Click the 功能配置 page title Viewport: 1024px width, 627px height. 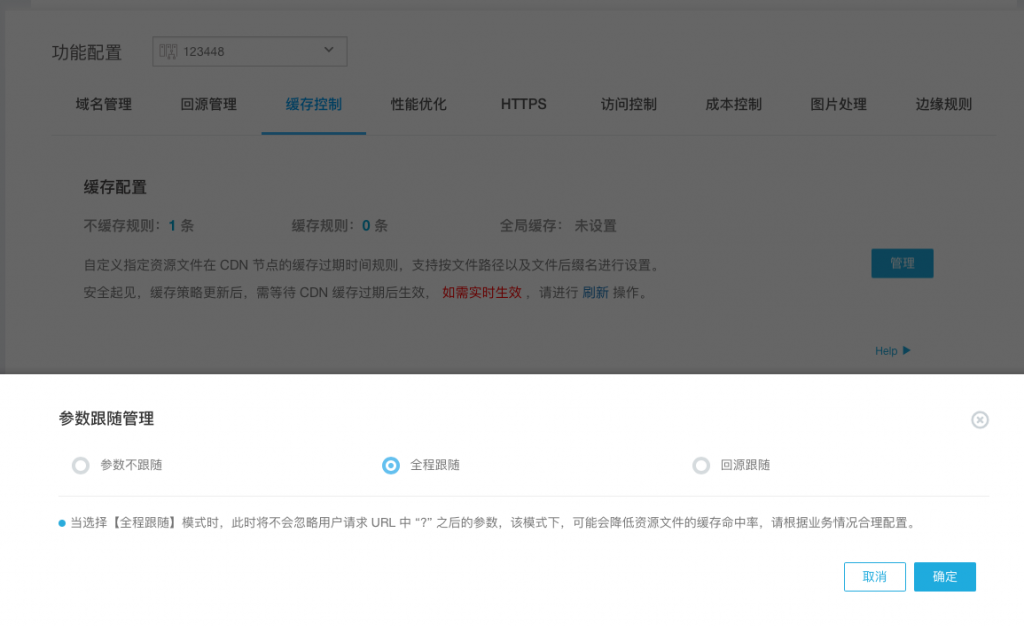87,52
